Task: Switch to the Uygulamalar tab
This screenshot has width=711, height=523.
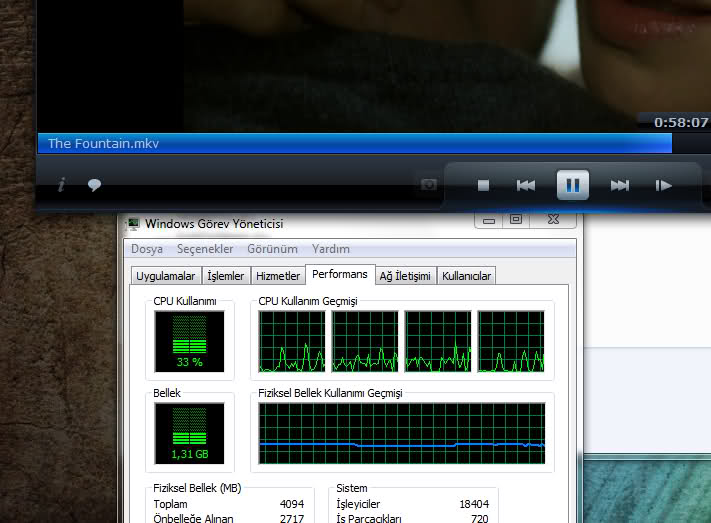Action: click(x=166, y=276)
